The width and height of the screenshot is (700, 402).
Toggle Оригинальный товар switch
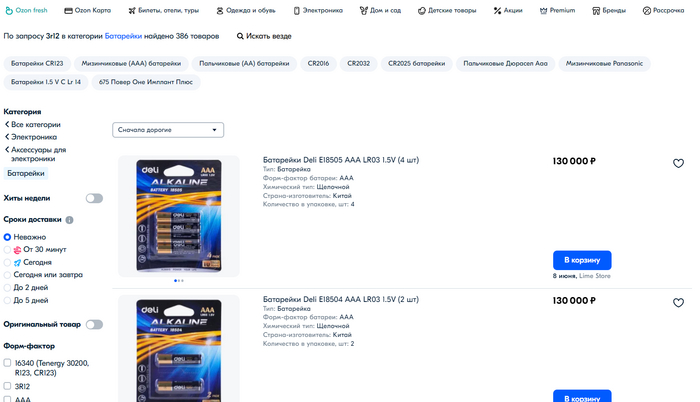94,325
